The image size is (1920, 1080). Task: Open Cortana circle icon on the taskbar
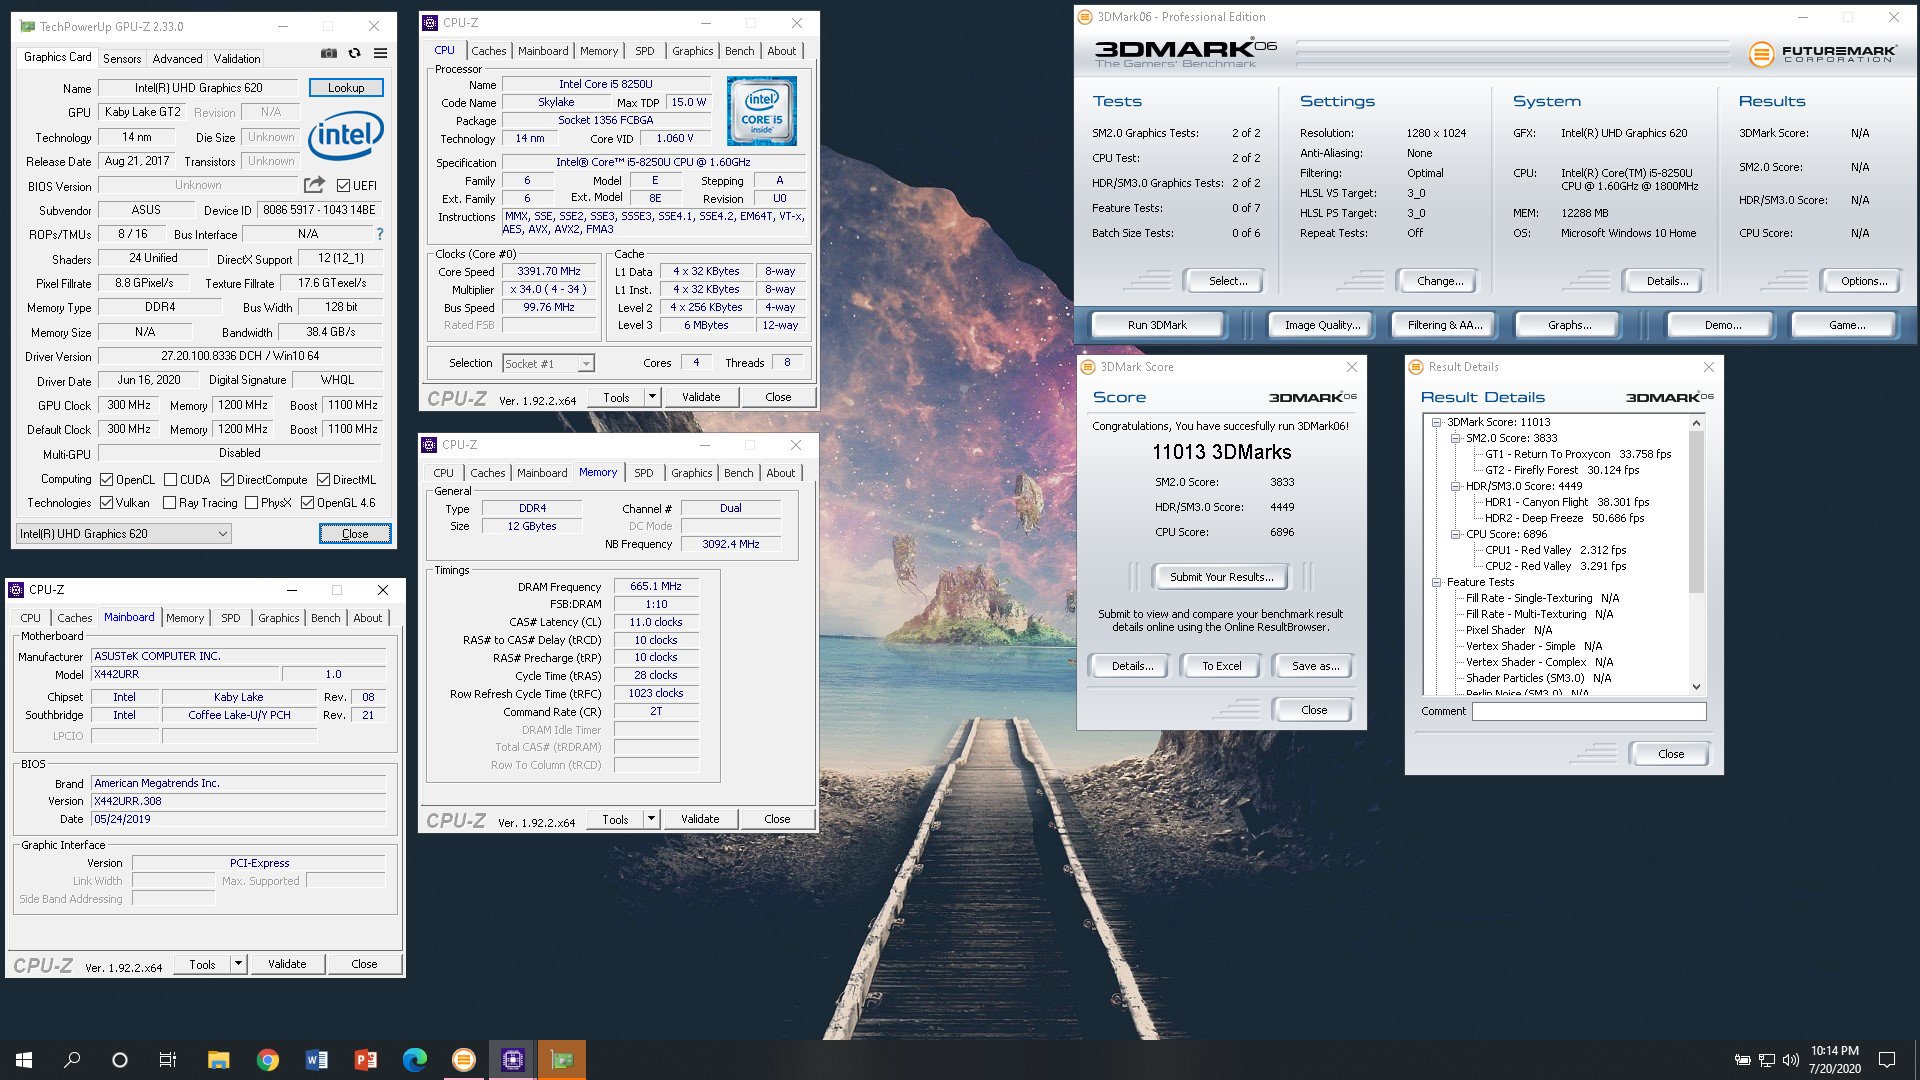tap(120, 1060)
